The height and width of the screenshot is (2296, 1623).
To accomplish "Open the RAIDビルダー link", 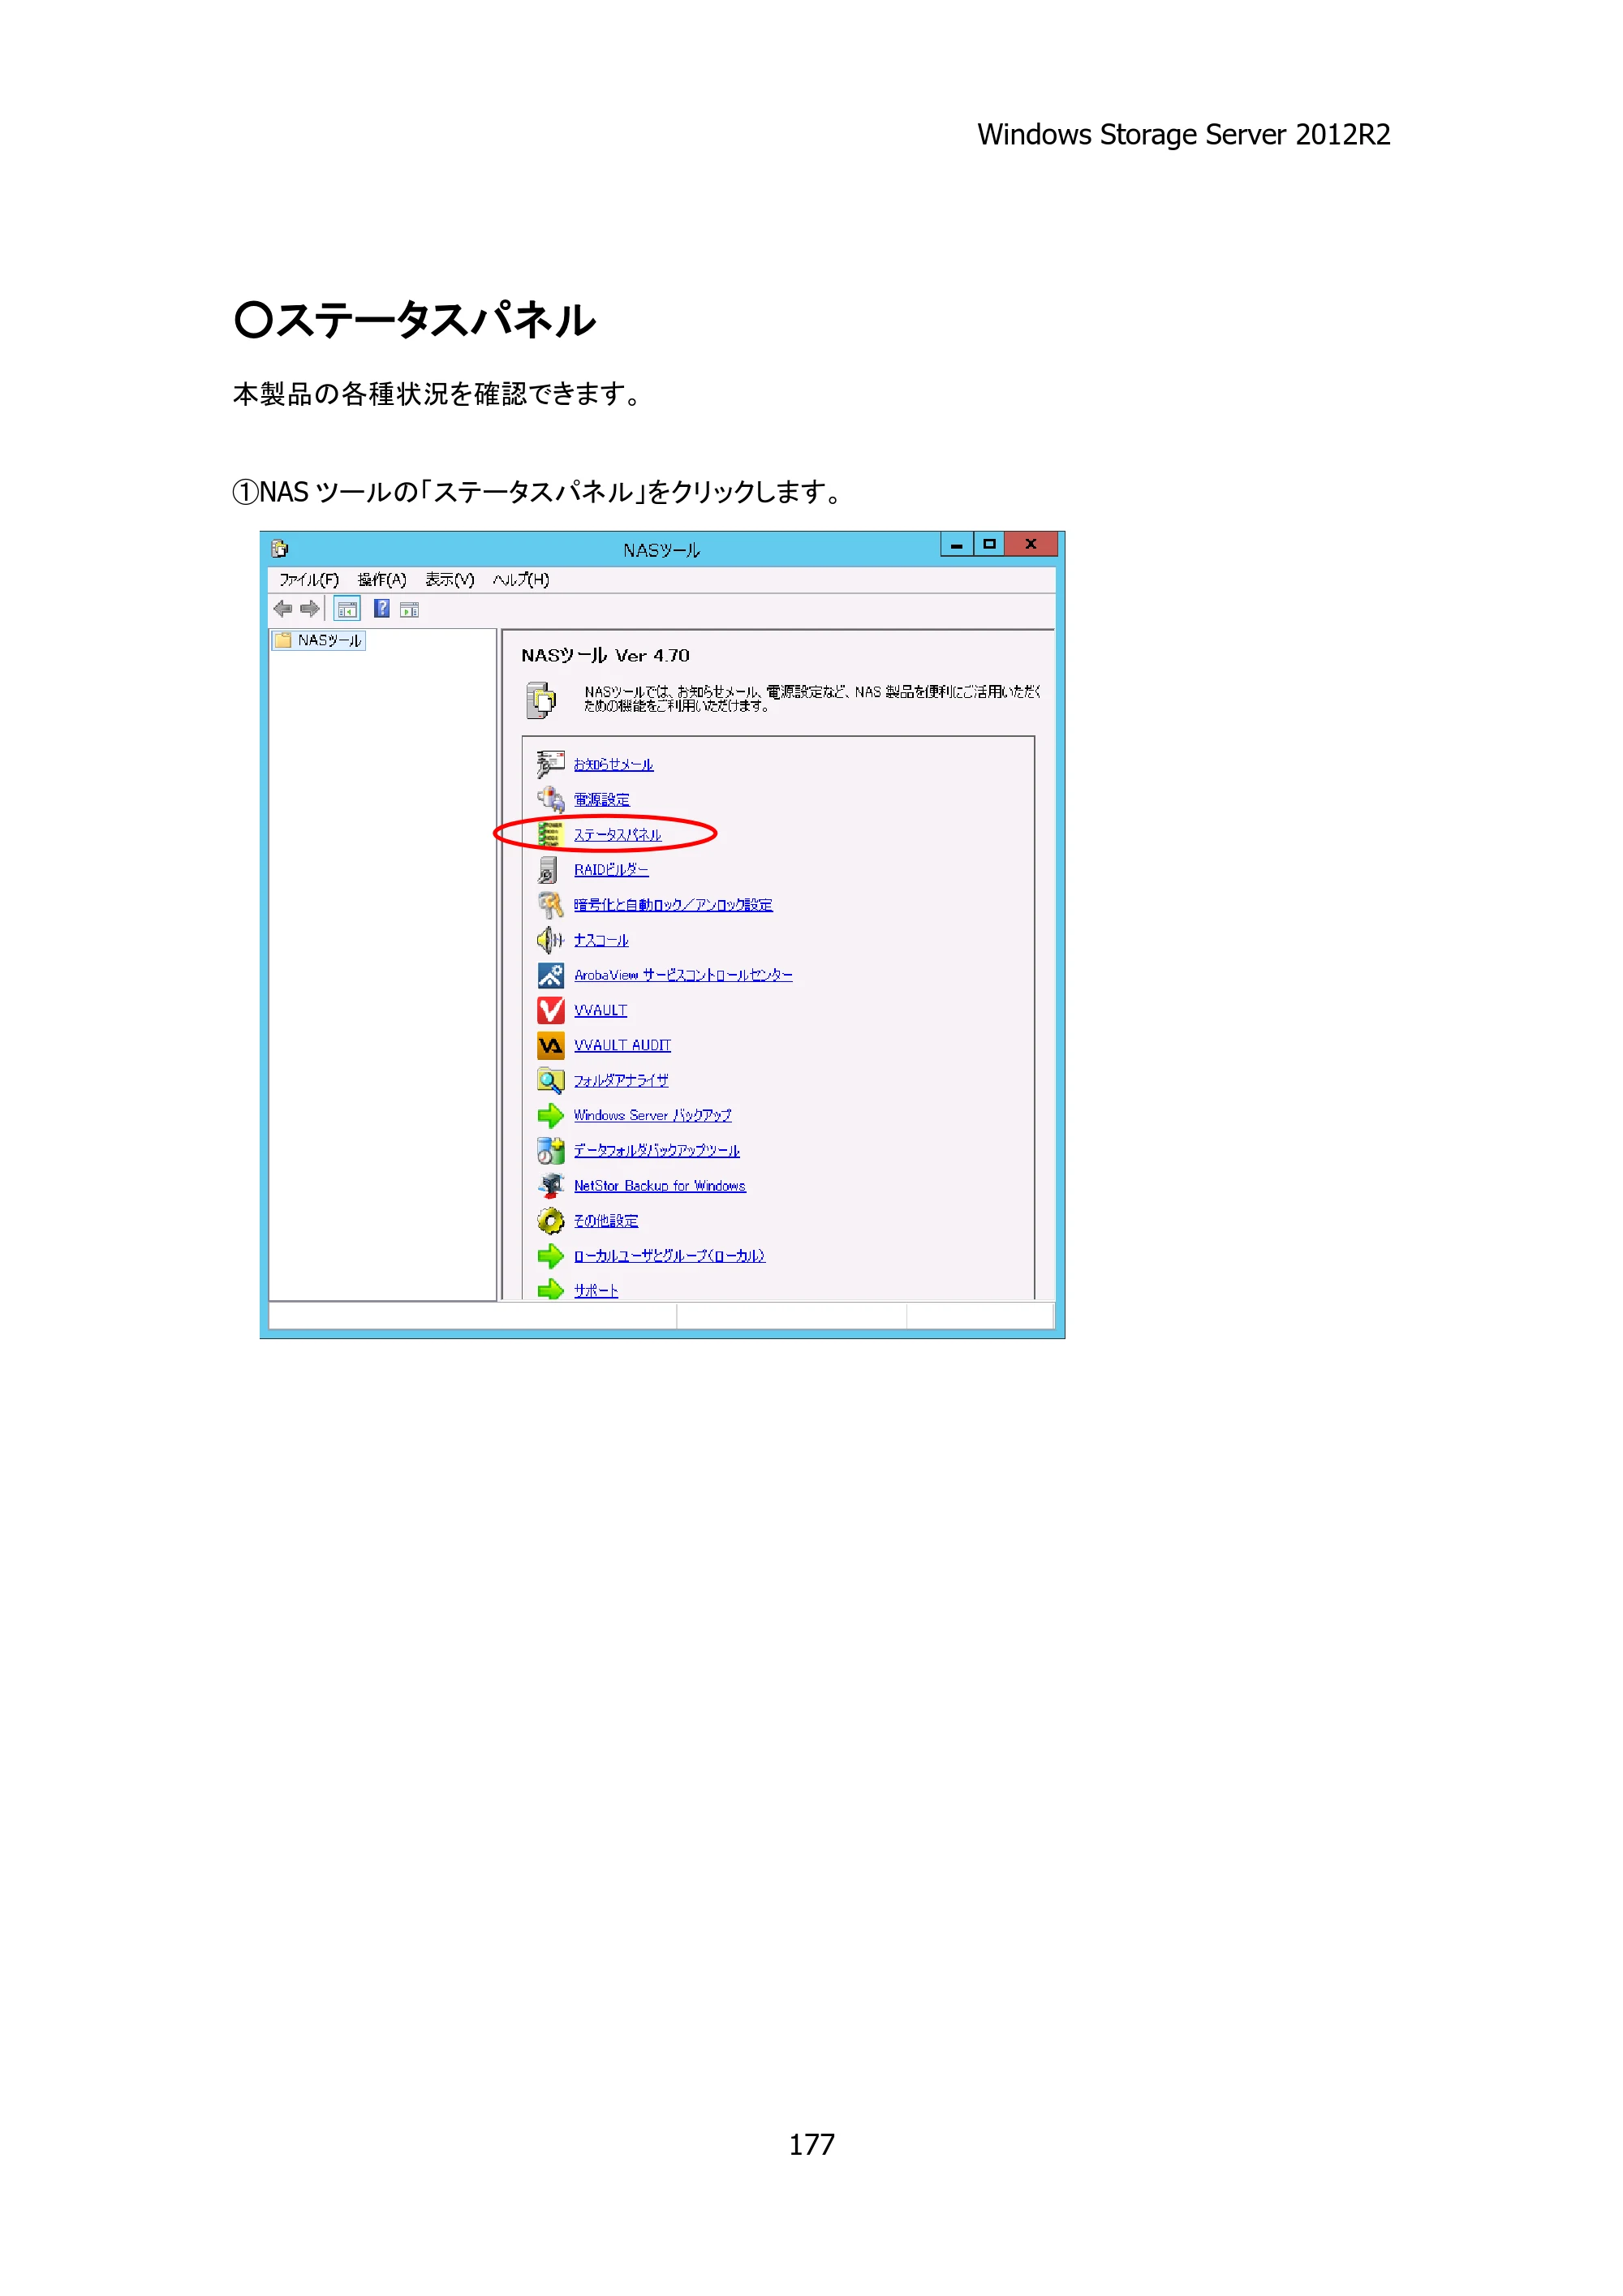I will (x=611, y=870).
